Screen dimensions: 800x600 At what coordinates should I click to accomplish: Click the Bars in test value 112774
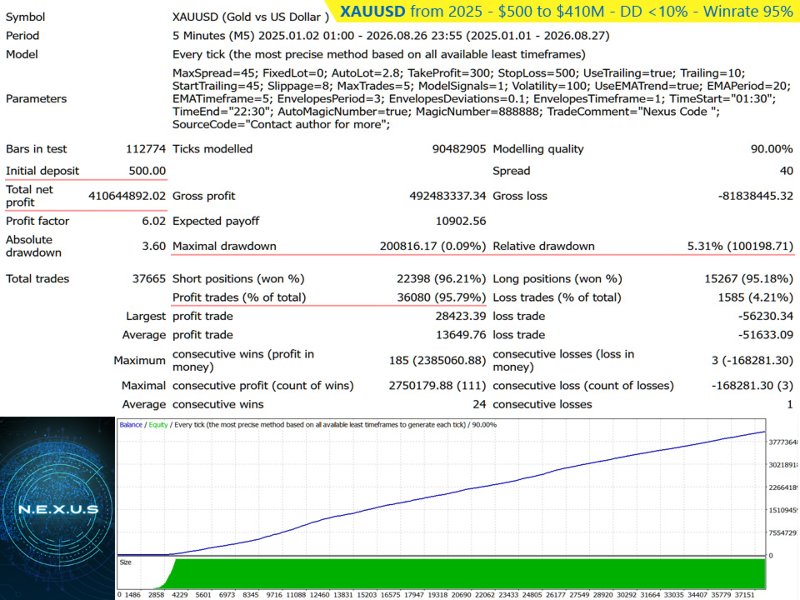click(145, 149)
